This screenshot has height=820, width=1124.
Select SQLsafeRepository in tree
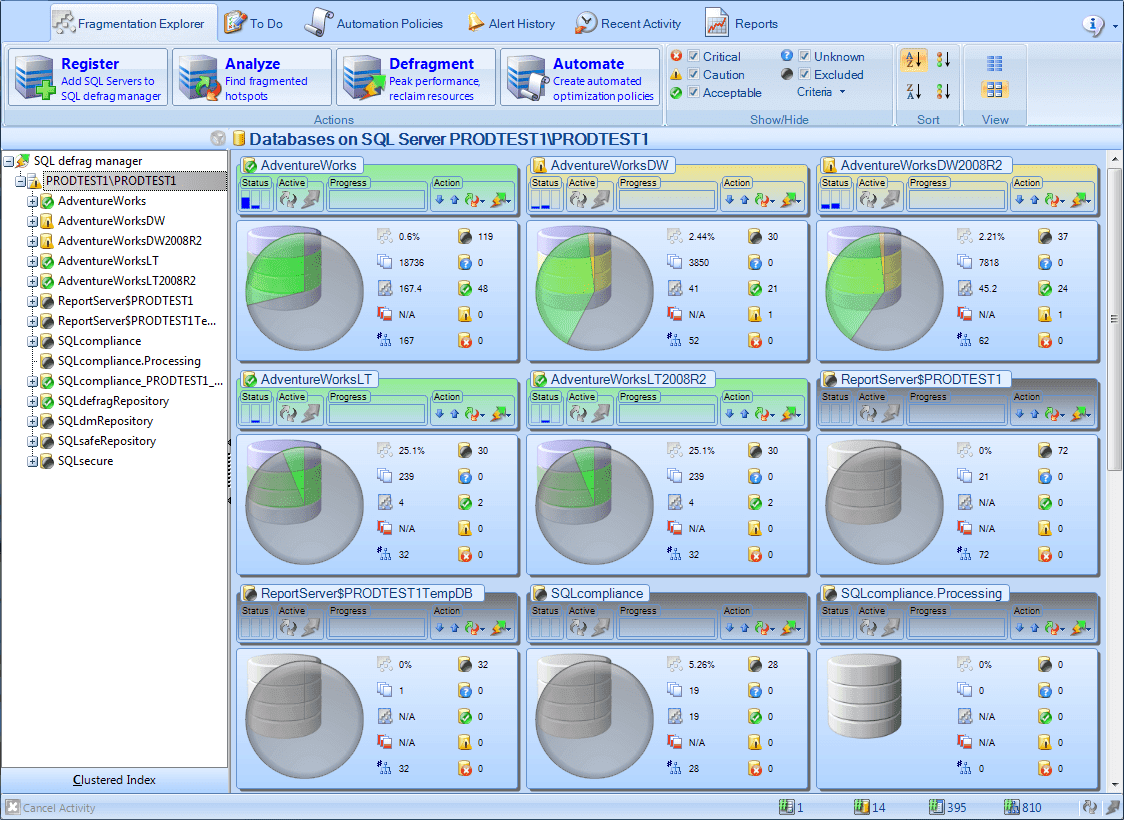[x=107, y=442]
